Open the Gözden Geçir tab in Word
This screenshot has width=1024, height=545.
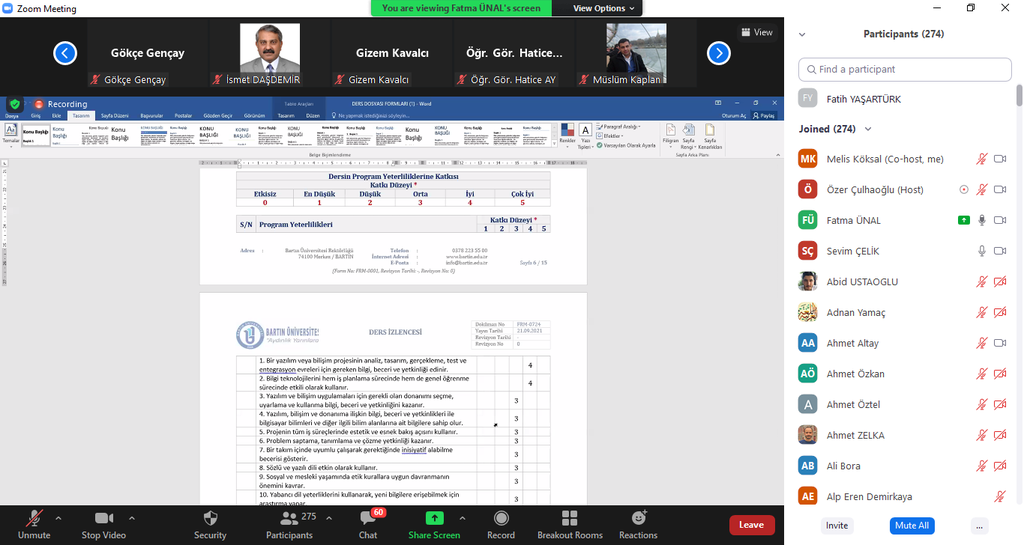(217, 116)
